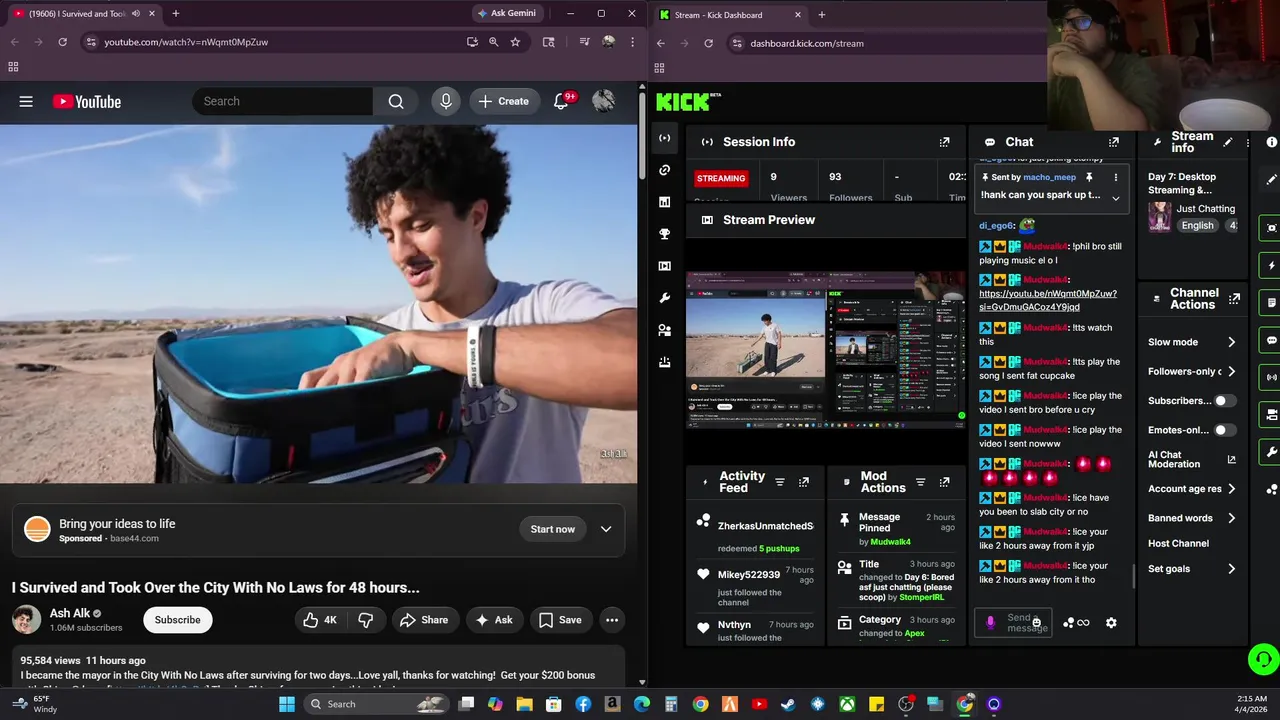
Task: Activate YouTube voice search microphone
Action: pos(446,101)
